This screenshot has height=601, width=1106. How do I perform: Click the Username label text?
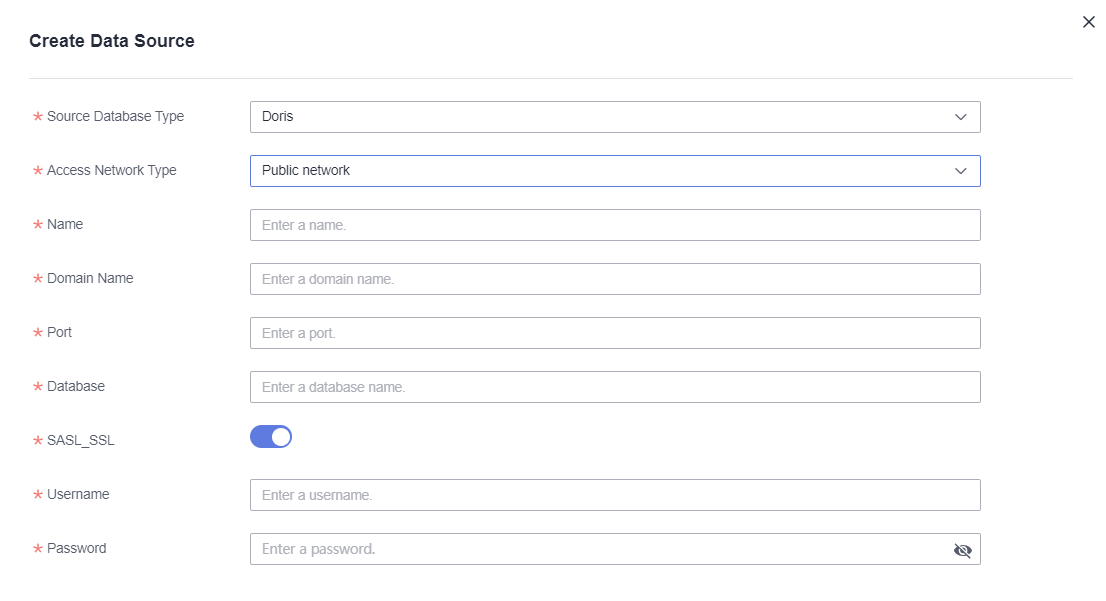click(78, 494)
